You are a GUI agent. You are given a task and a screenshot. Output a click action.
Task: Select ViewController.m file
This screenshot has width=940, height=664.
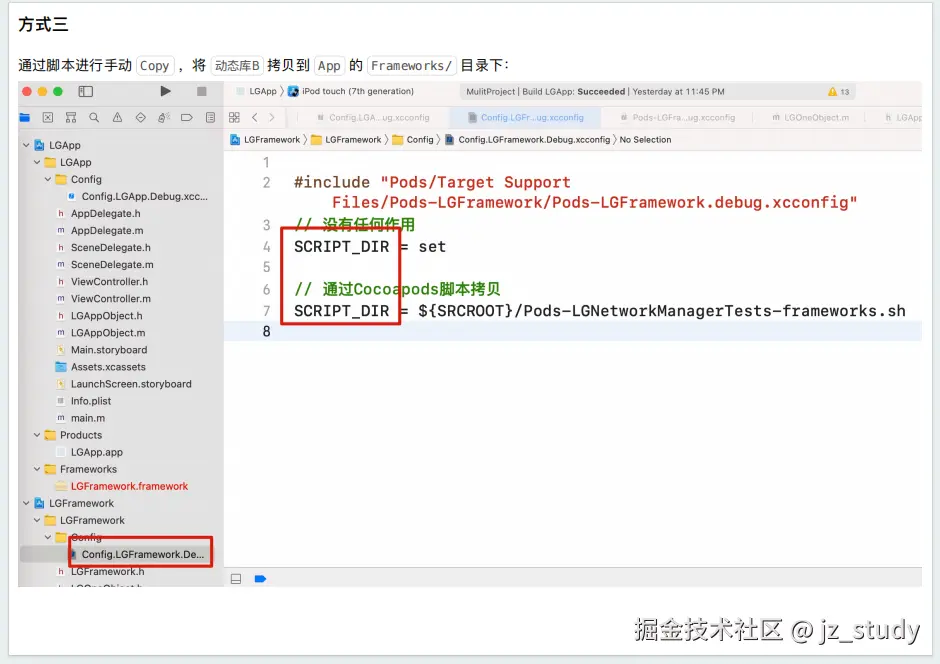pyautogui.click(x=104, y=298)
